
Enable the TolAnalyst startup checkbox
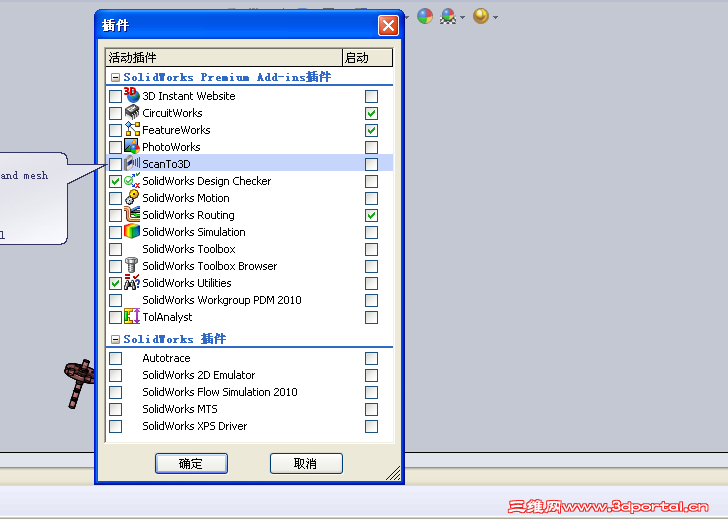click(371, 318)
